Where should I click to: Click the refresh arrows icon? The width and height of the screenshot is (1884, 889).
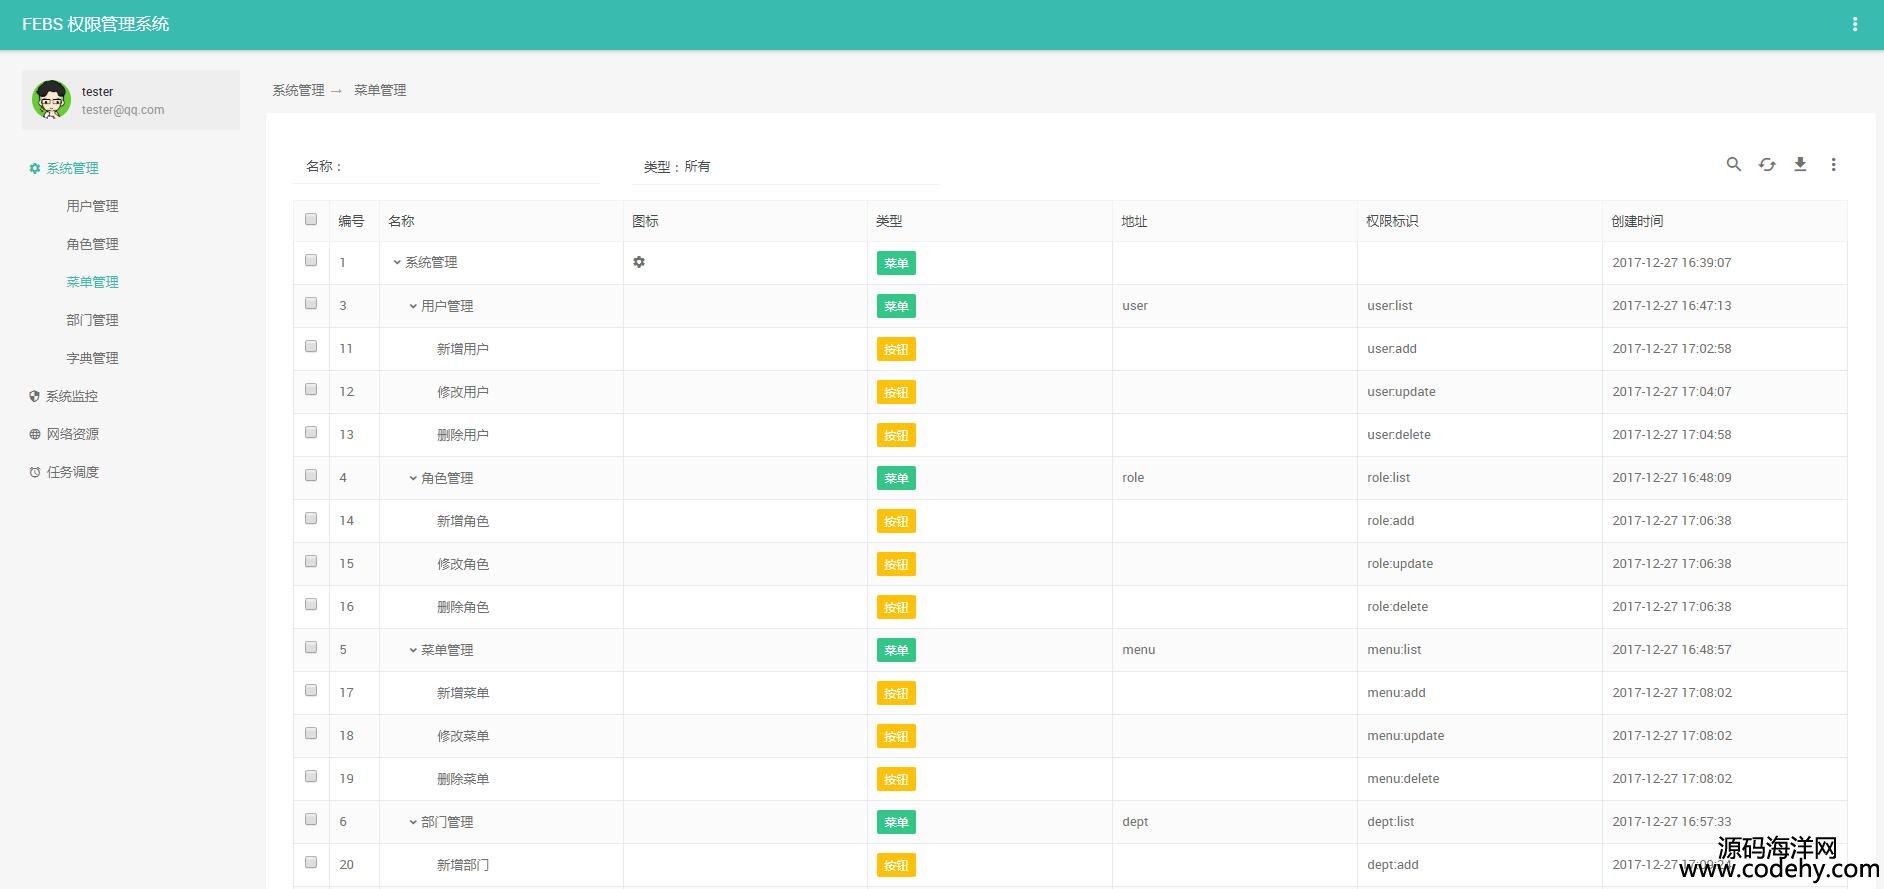pos(1767,164)
